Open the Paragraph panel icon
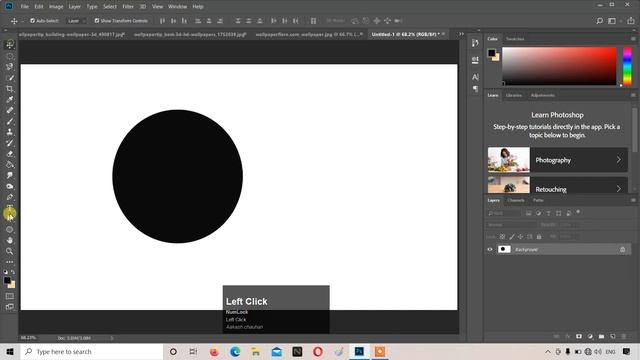This screenshot has height=360, width=640. point(475,89)
